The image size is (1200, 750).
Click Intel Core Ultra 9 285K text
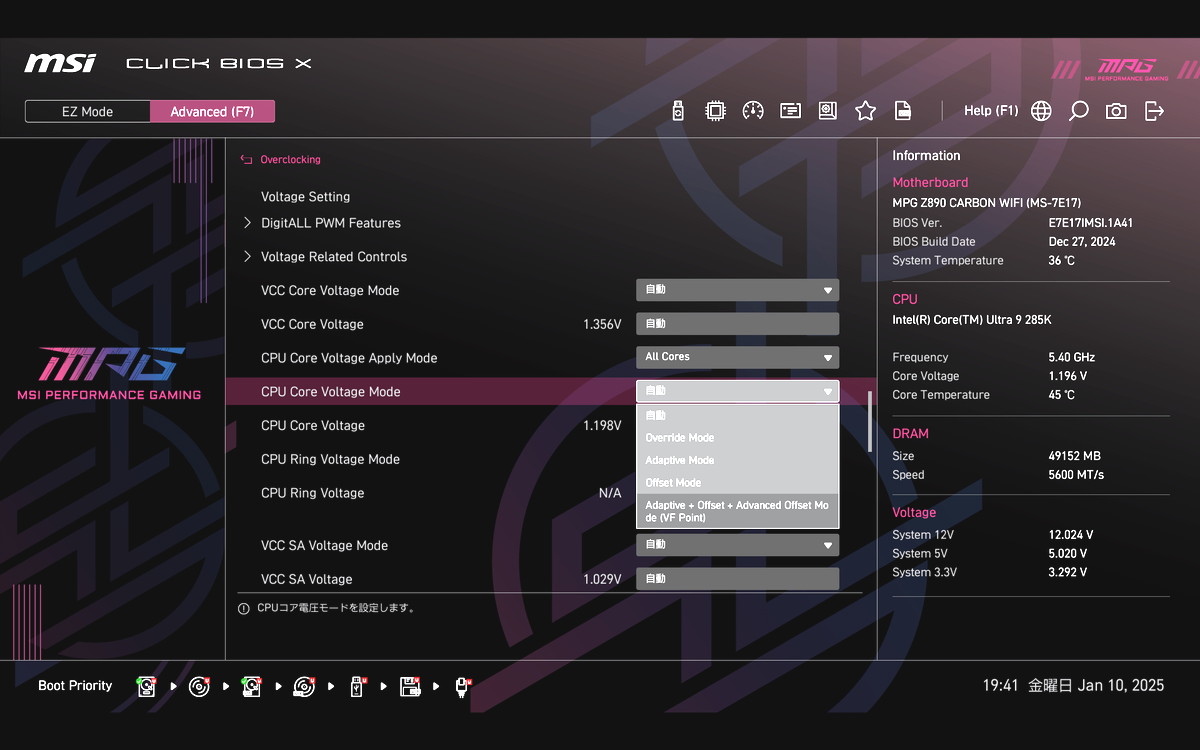[972, 320]
